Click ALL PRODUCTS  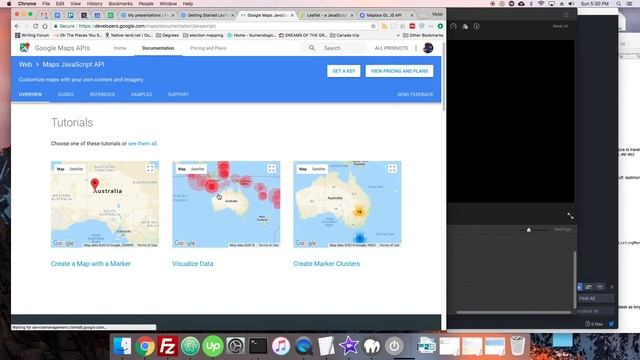click(x=391, y=48)
